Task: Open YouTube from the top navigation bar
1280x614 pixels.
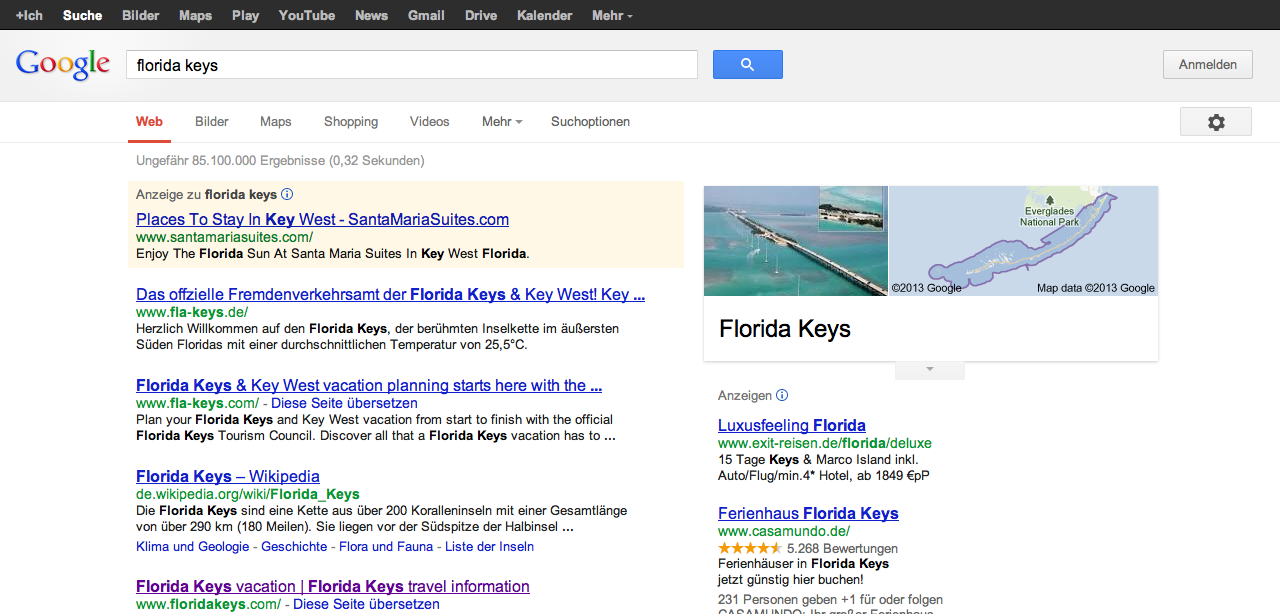Action: [306, 16]
